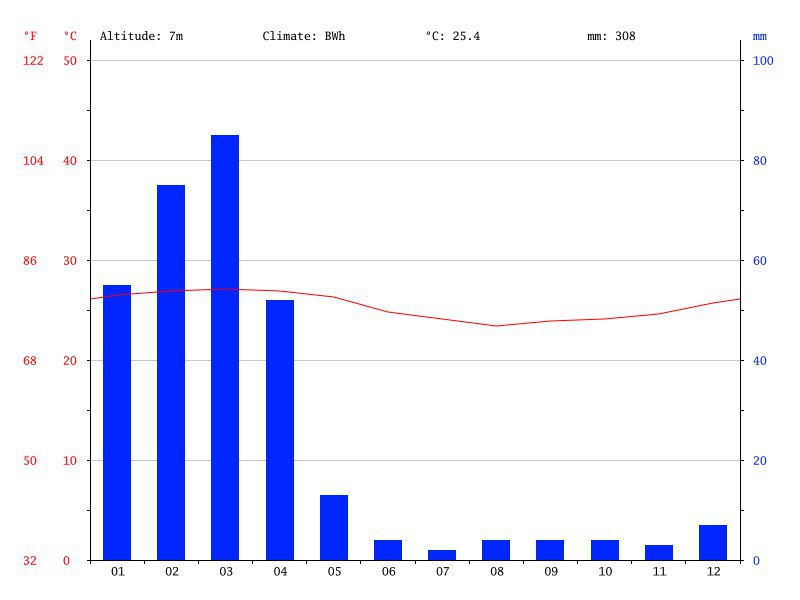Click the 122 Fahrenheit axis value
The image size is (800, 600).
33,61
